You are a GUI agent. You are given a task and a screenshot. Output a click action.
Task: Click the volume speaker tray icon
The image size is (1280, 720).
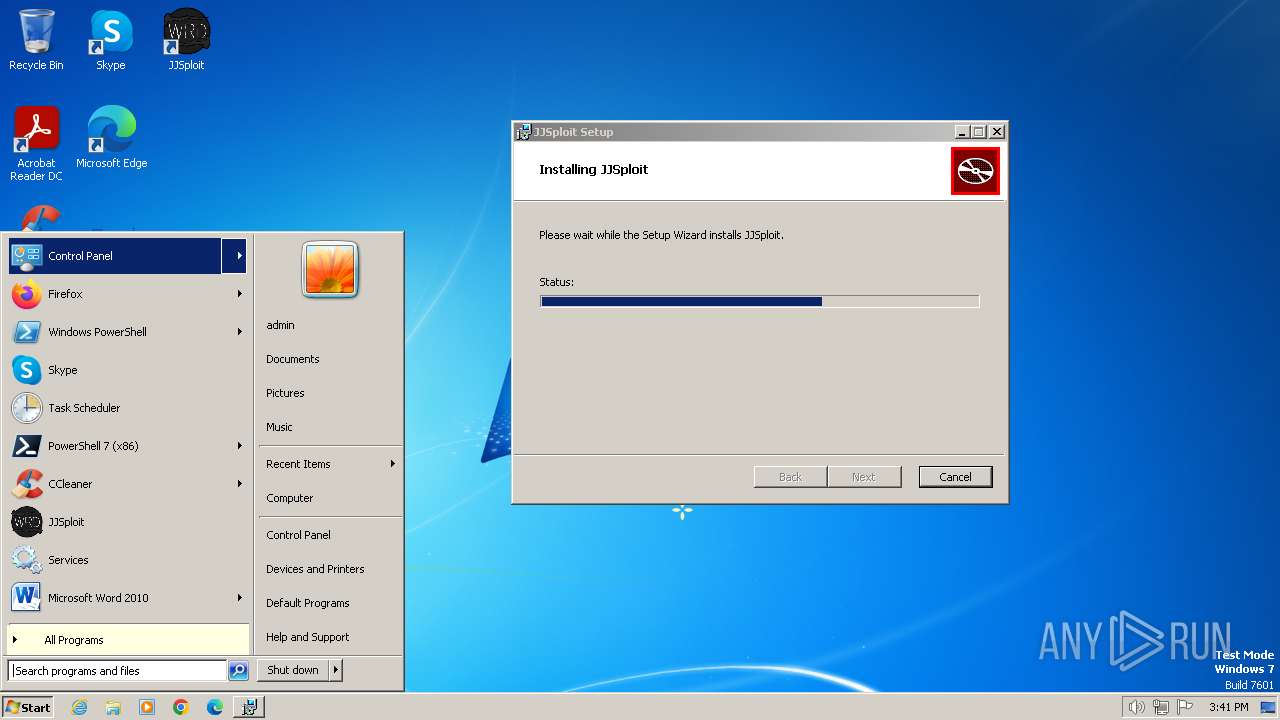click(1137, 707)
